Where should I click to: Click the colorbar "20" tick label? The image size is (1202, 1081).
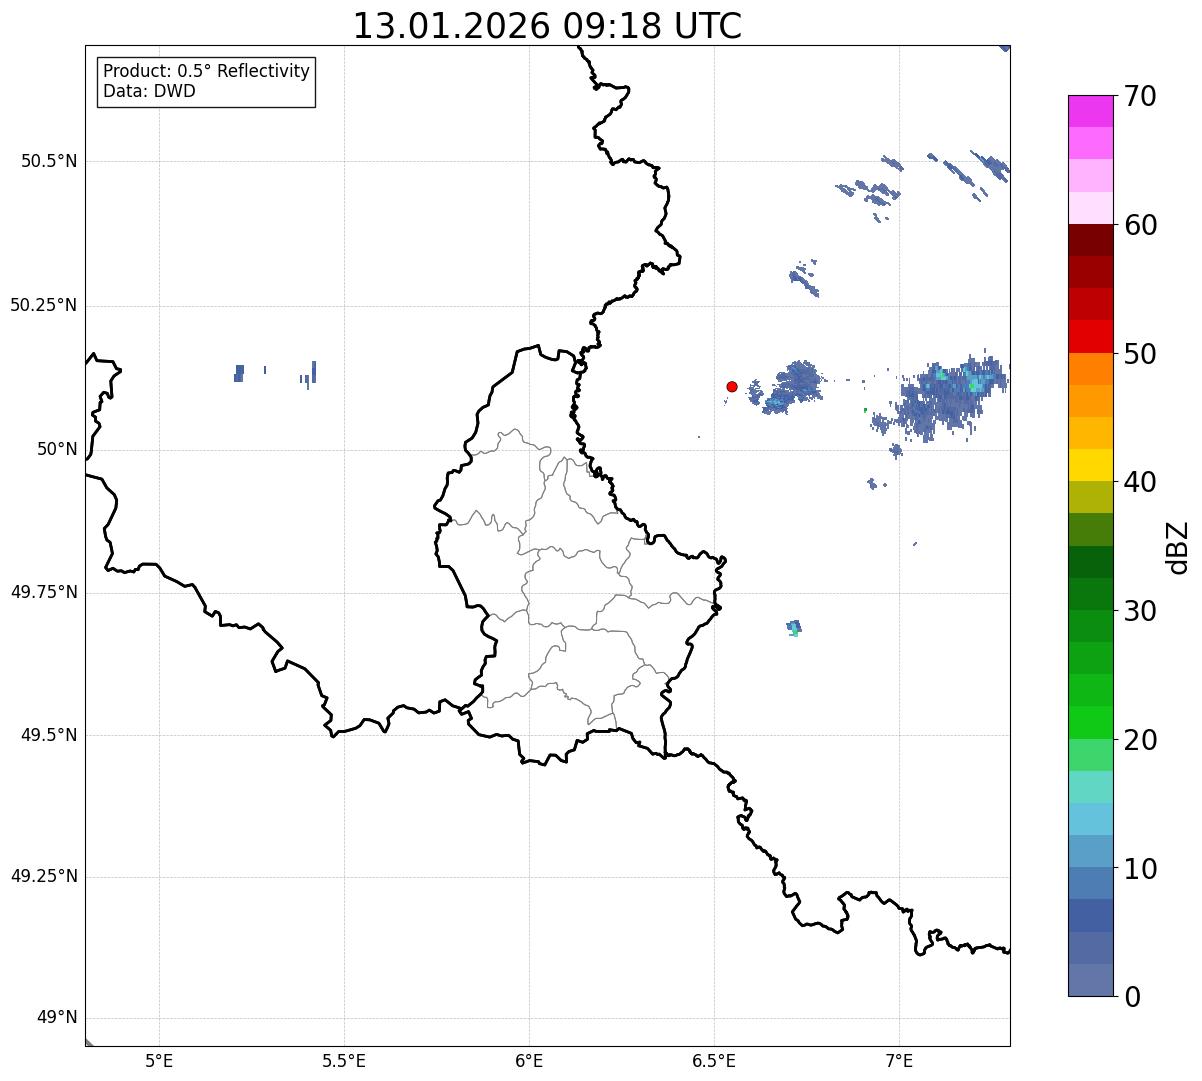click(1140, 740)
